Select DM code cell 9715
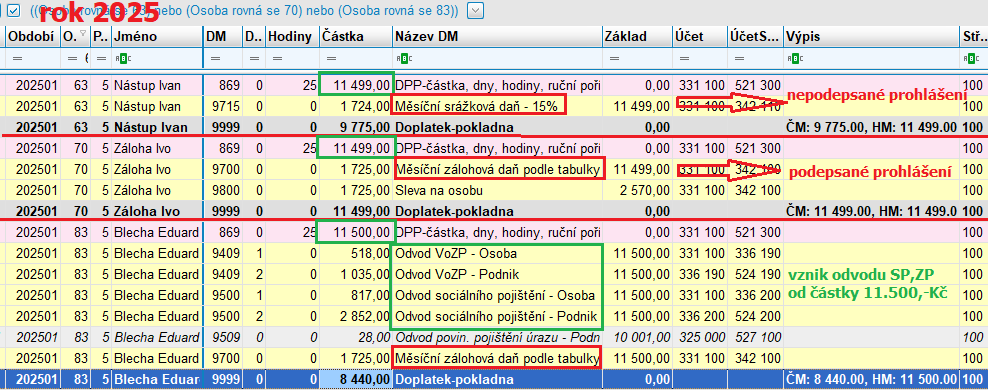The image size is (988, 391). (223, 106)
